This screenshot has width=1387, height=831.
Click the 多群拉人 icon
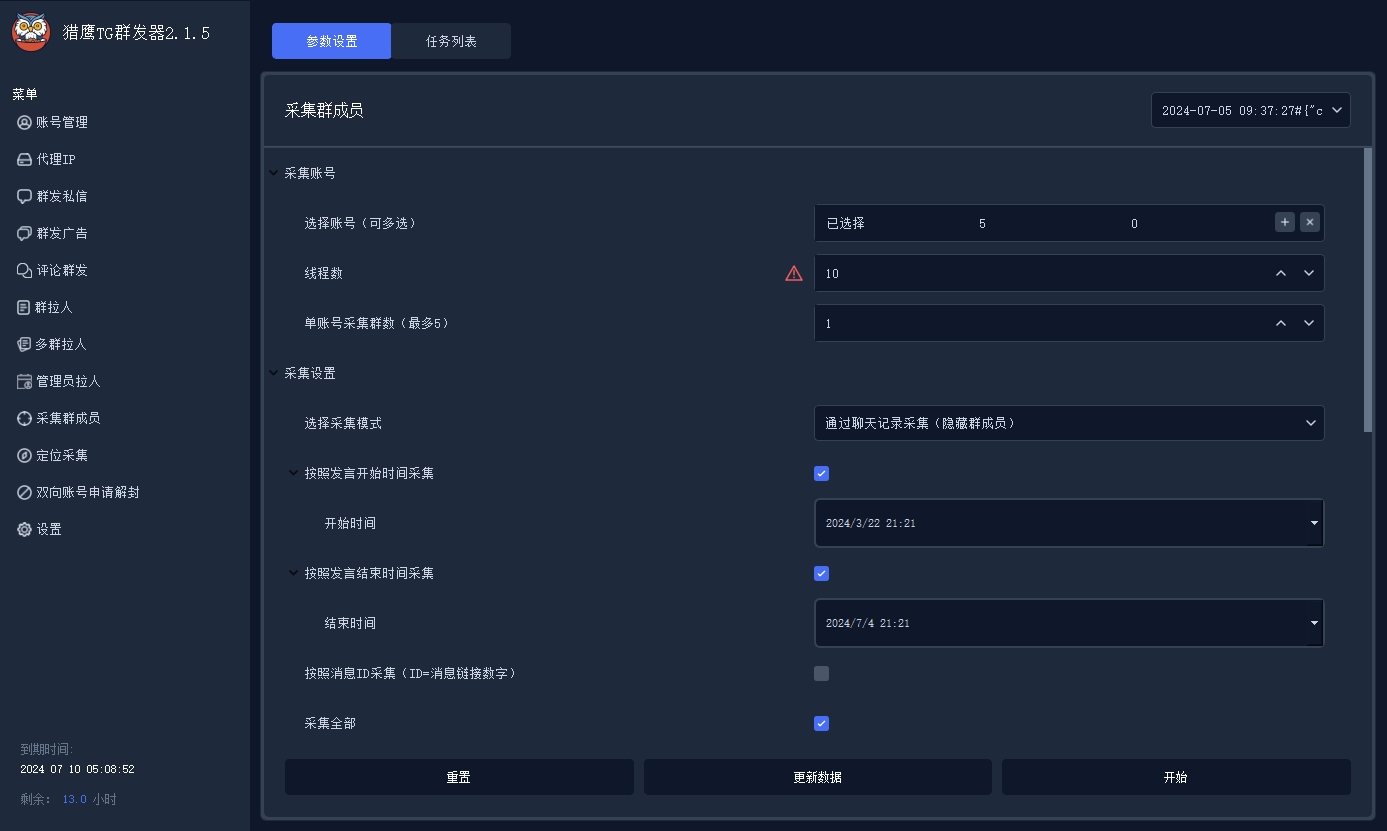24,344
